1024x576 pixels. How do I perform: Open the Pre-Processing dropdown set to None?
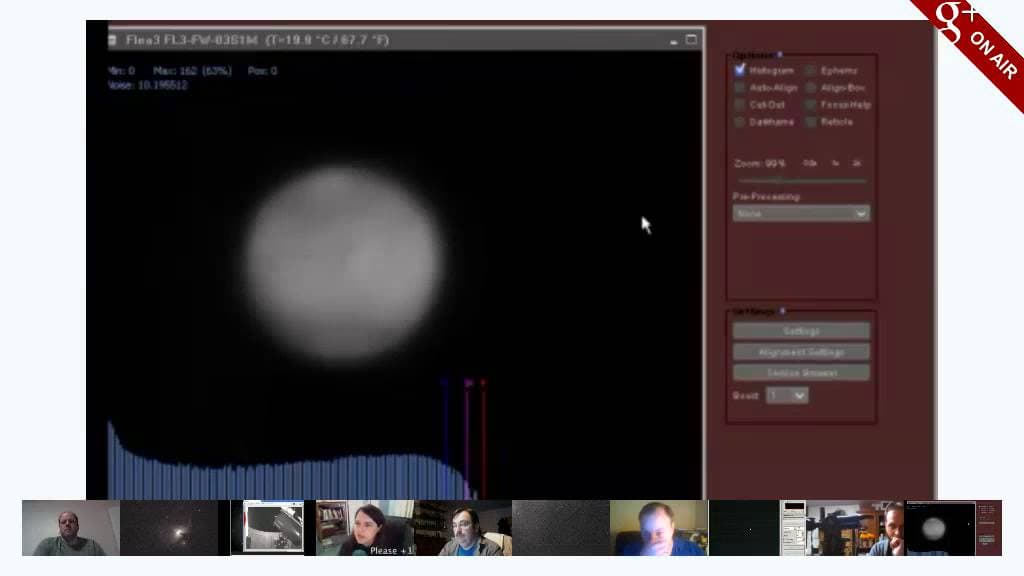(801, 214)
